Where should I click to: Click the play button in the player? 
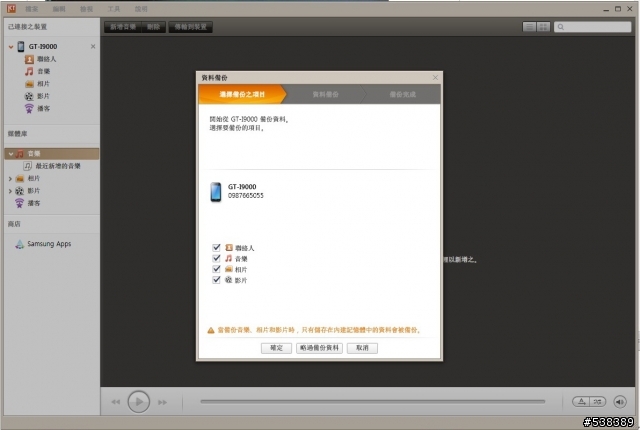click(x=138, y=402)
